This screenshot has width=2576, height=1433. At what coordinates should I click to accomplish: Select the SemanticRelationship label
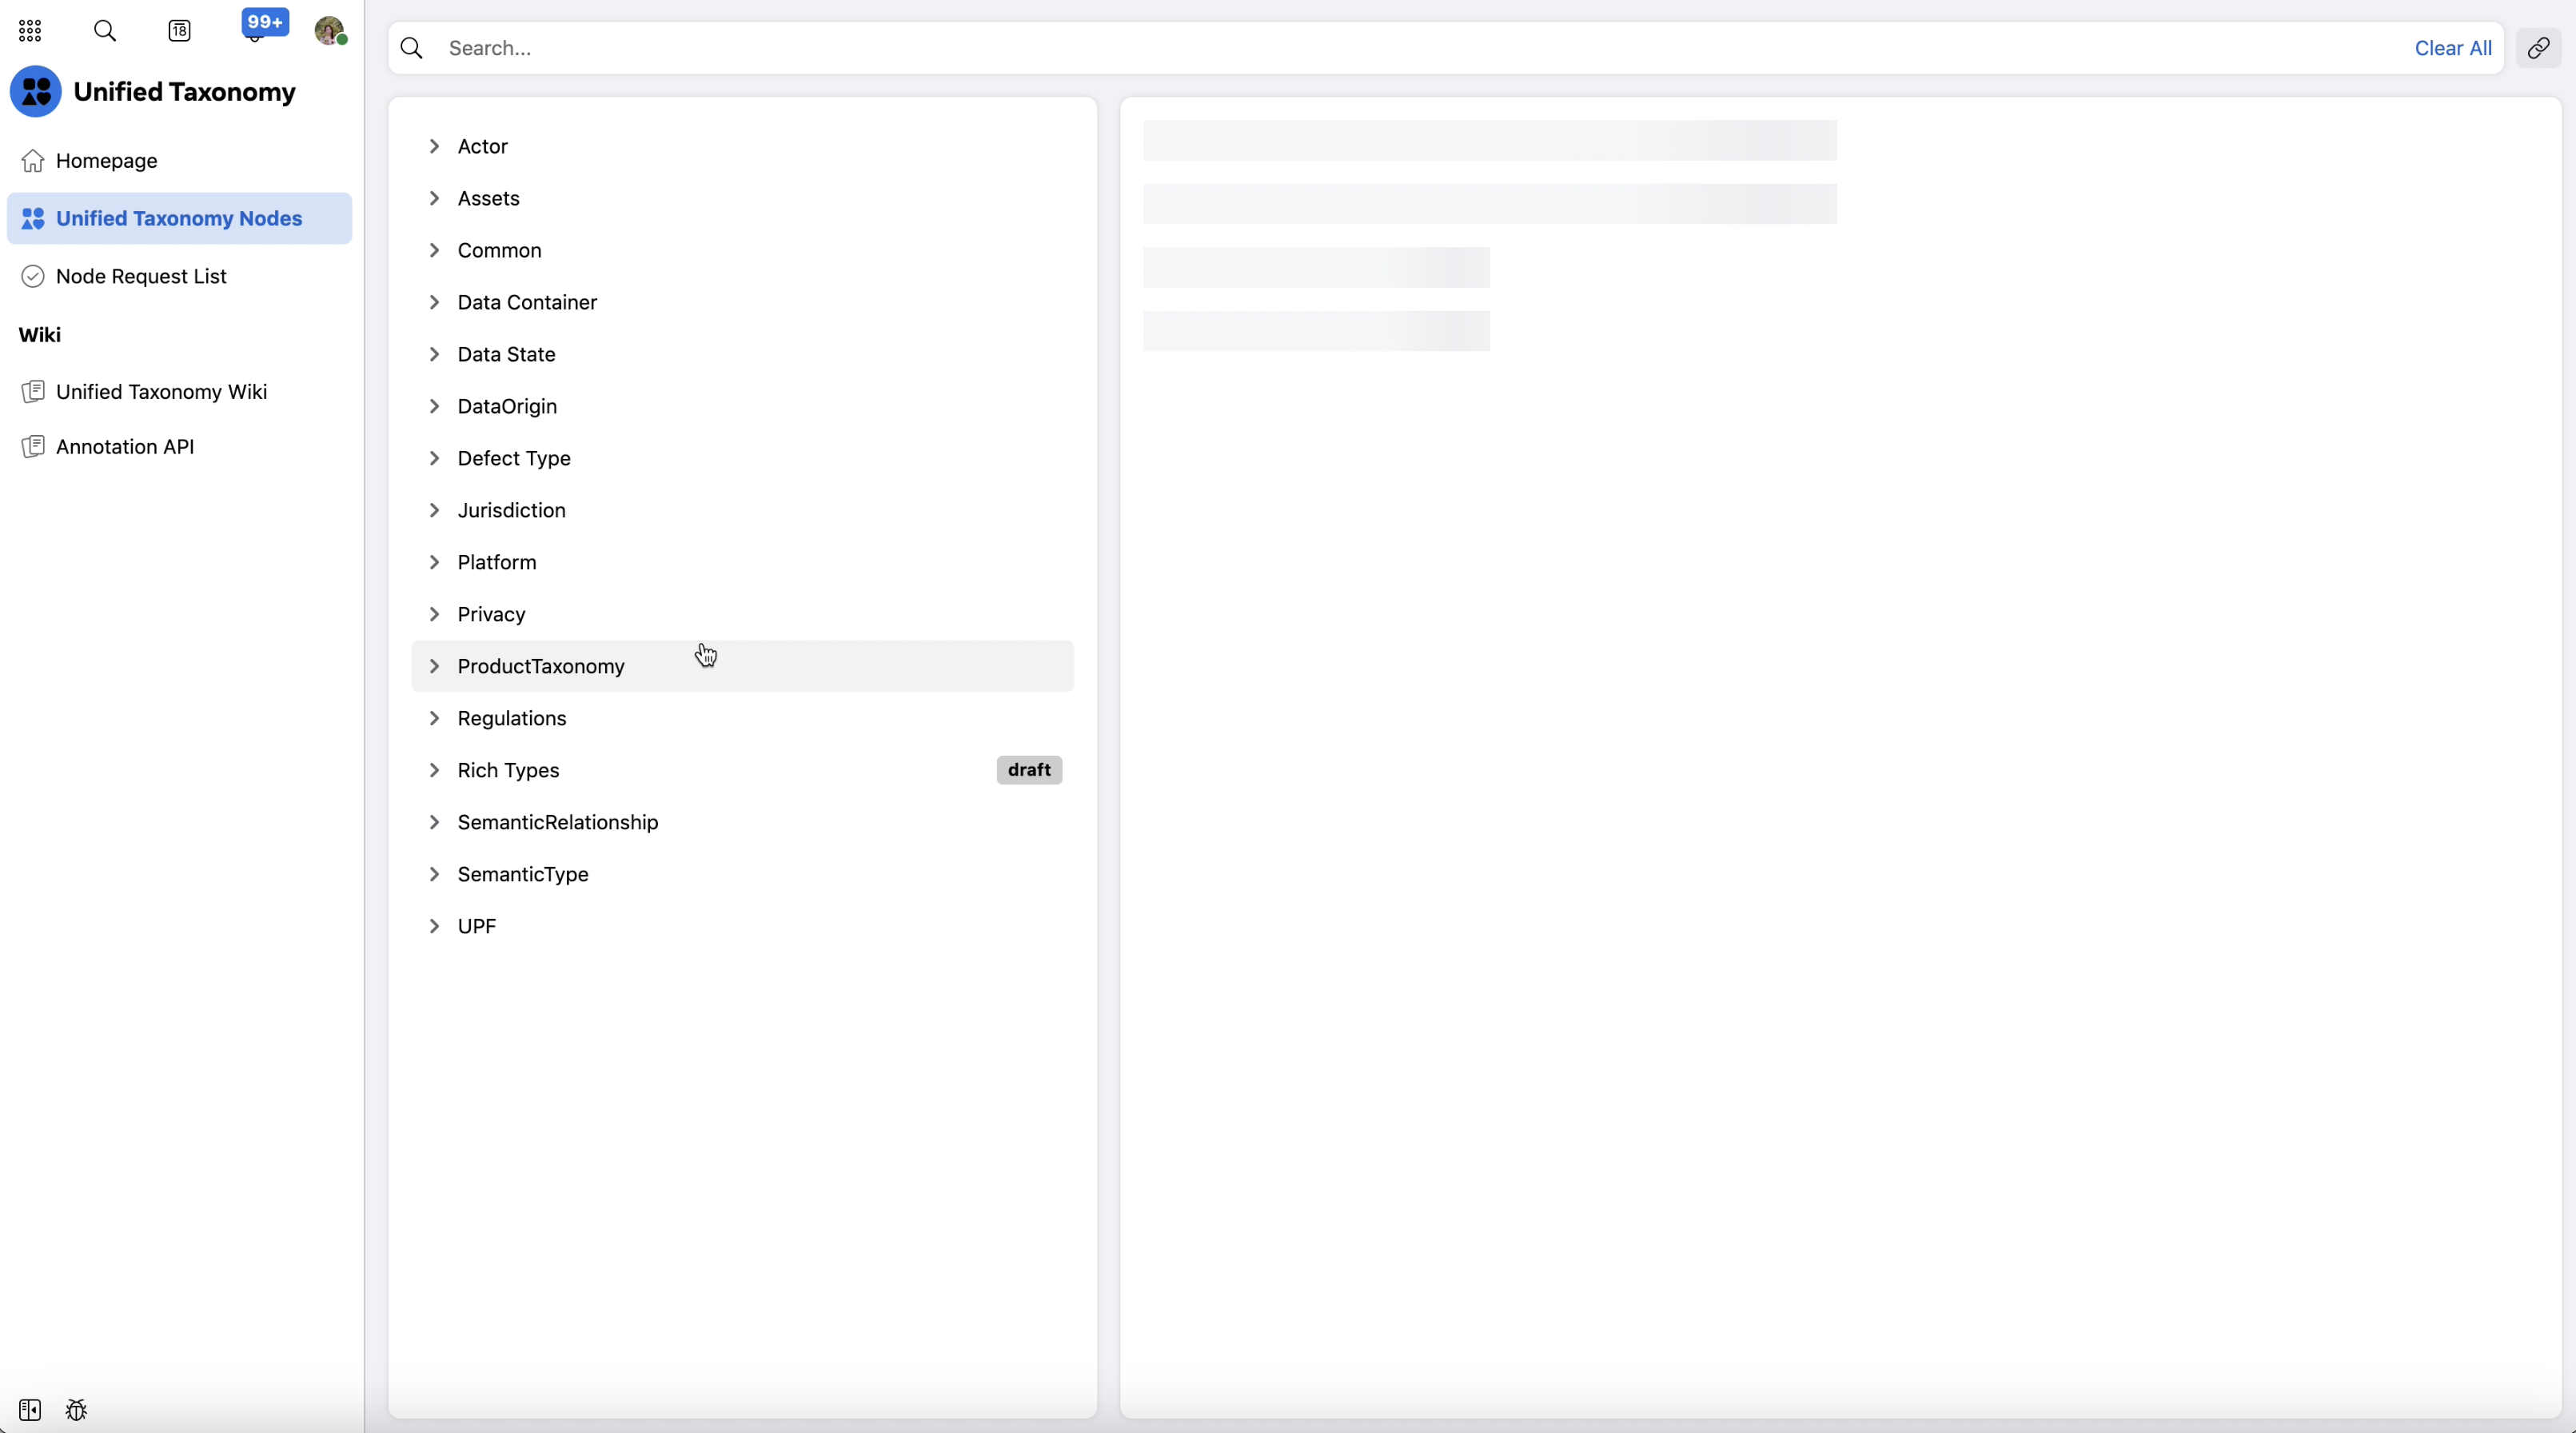click(558, 822)
